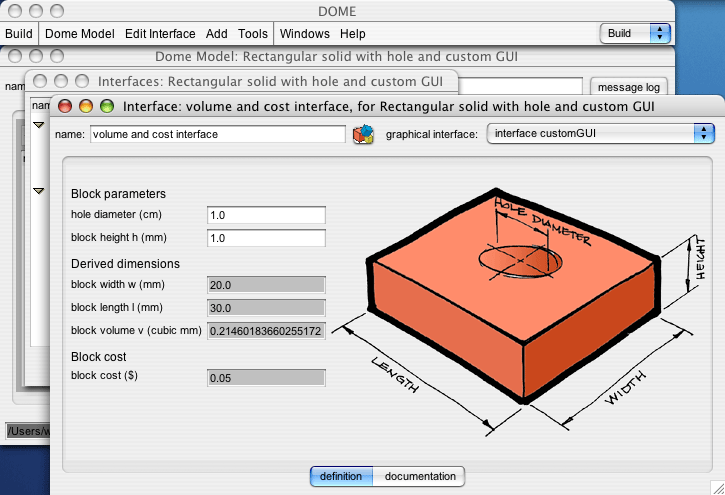Open the Tools menu
The image size is (725, 495).
pos(252,34)
